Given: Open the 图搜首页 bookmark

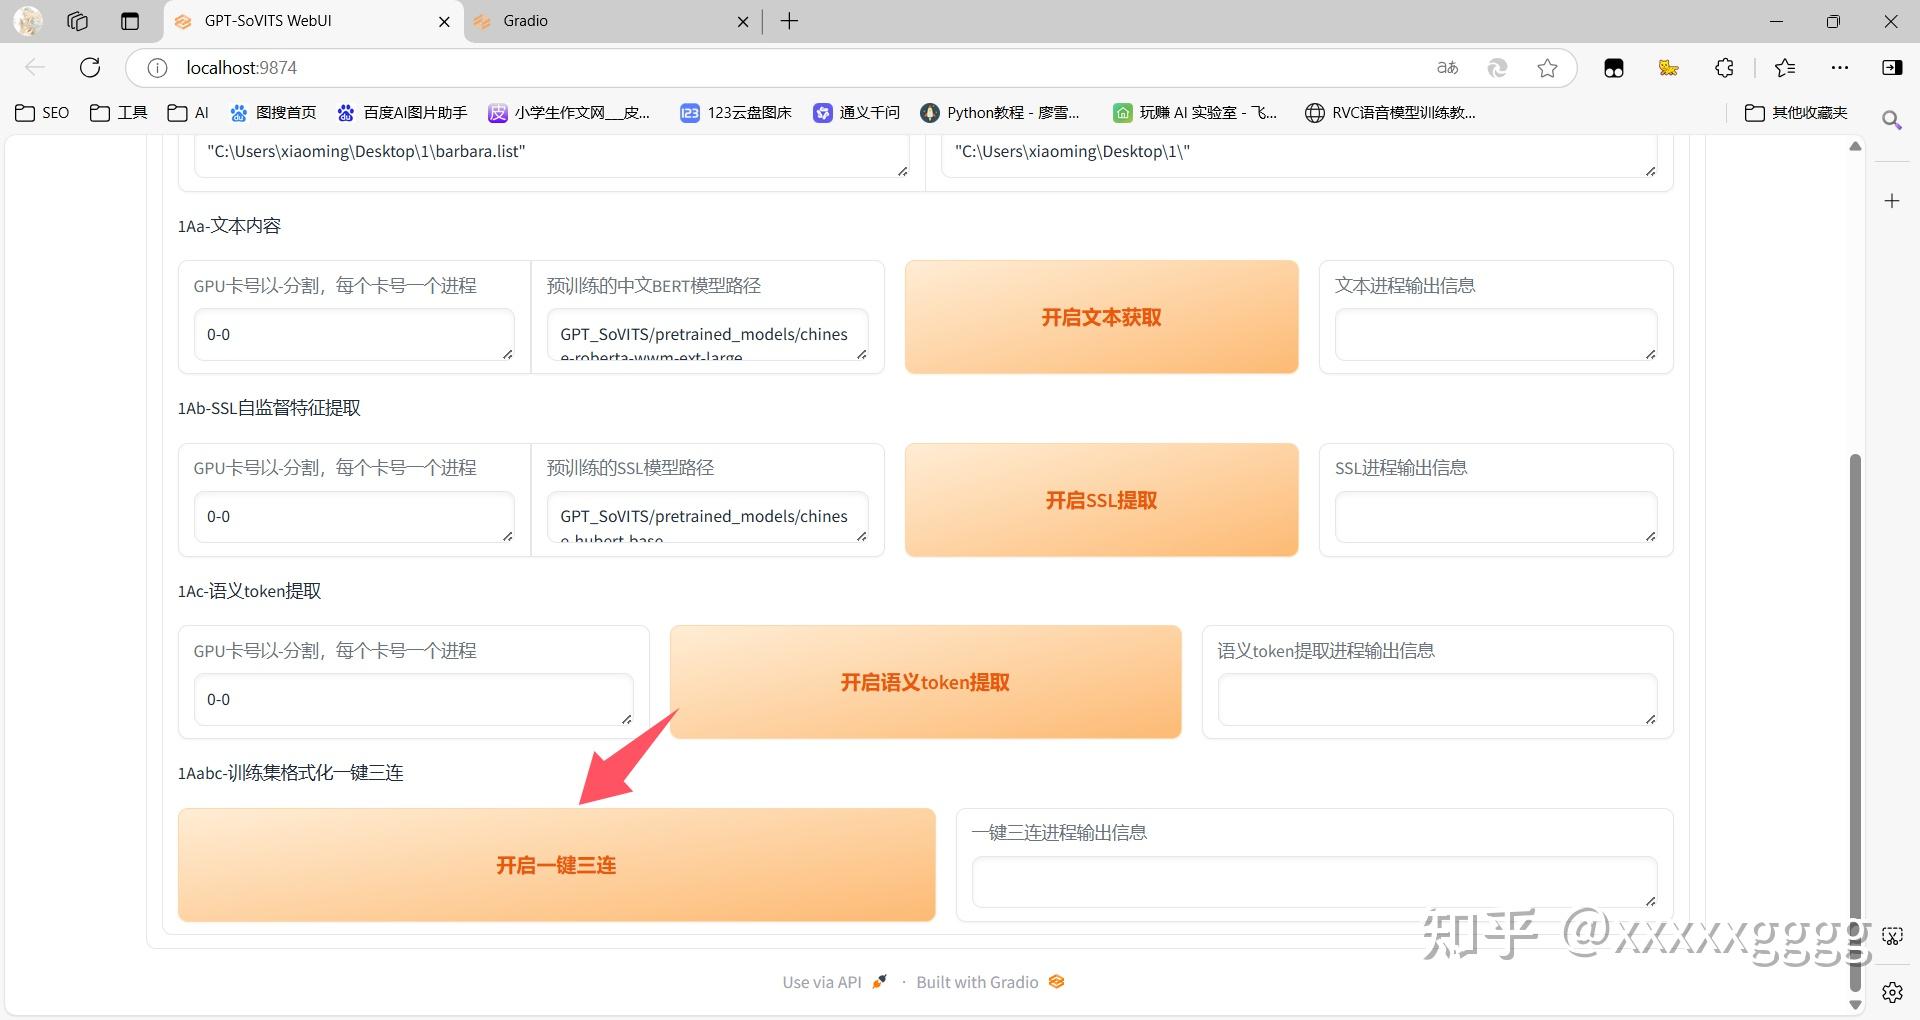Looking at the screenshot, I should coord(272,112).
